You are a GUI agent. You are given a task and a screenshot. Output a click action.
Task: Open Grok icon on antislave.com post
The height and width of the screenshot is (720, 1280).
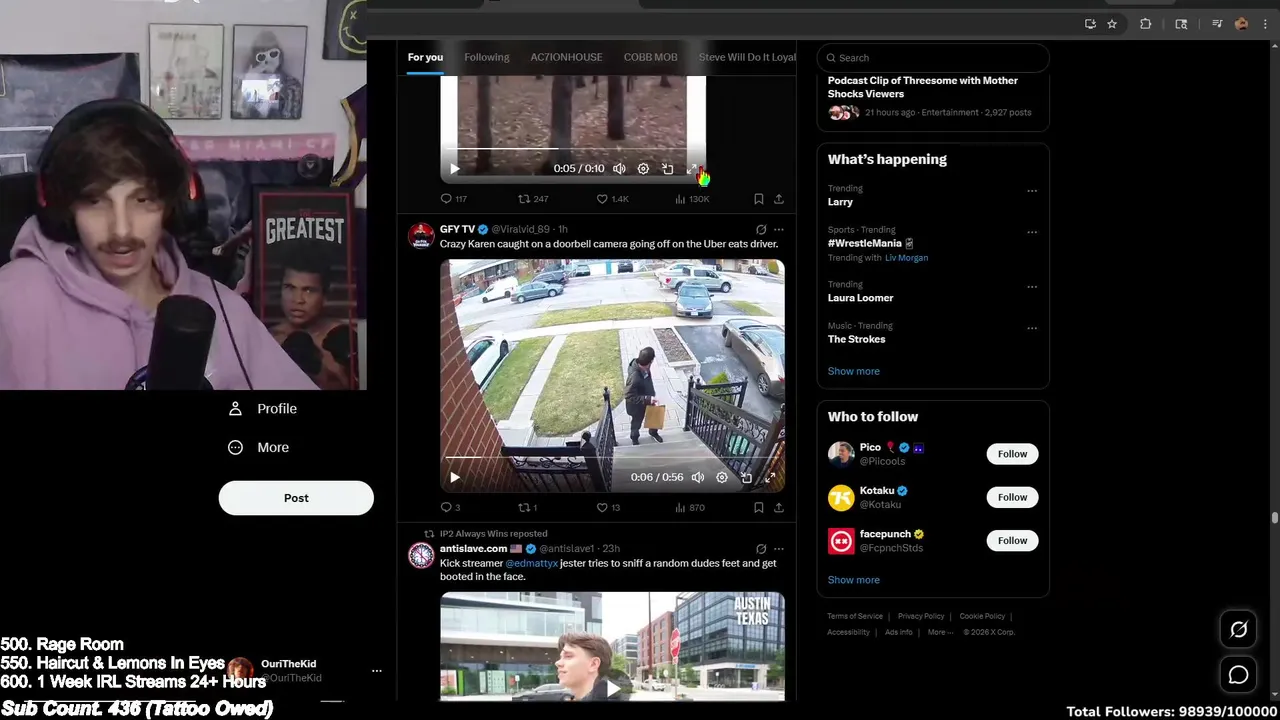[761, 549]
